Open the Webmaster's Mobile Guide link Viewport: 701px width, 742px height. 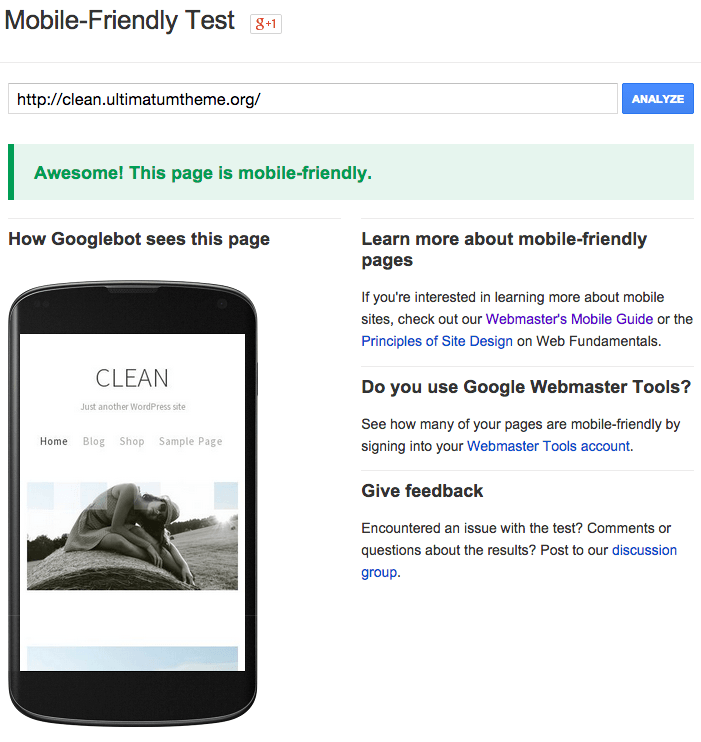[x=569, y=319]
